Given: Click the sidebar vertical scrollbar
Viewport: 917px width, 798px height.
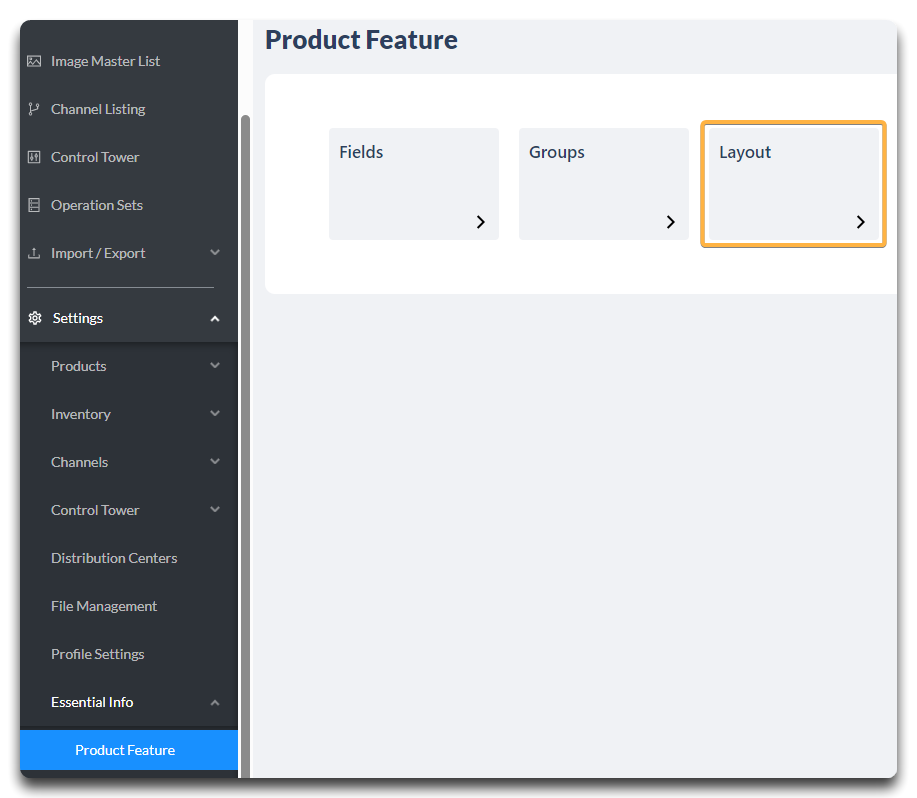Looking at the screenshot, I should click(x=246, y=444).
